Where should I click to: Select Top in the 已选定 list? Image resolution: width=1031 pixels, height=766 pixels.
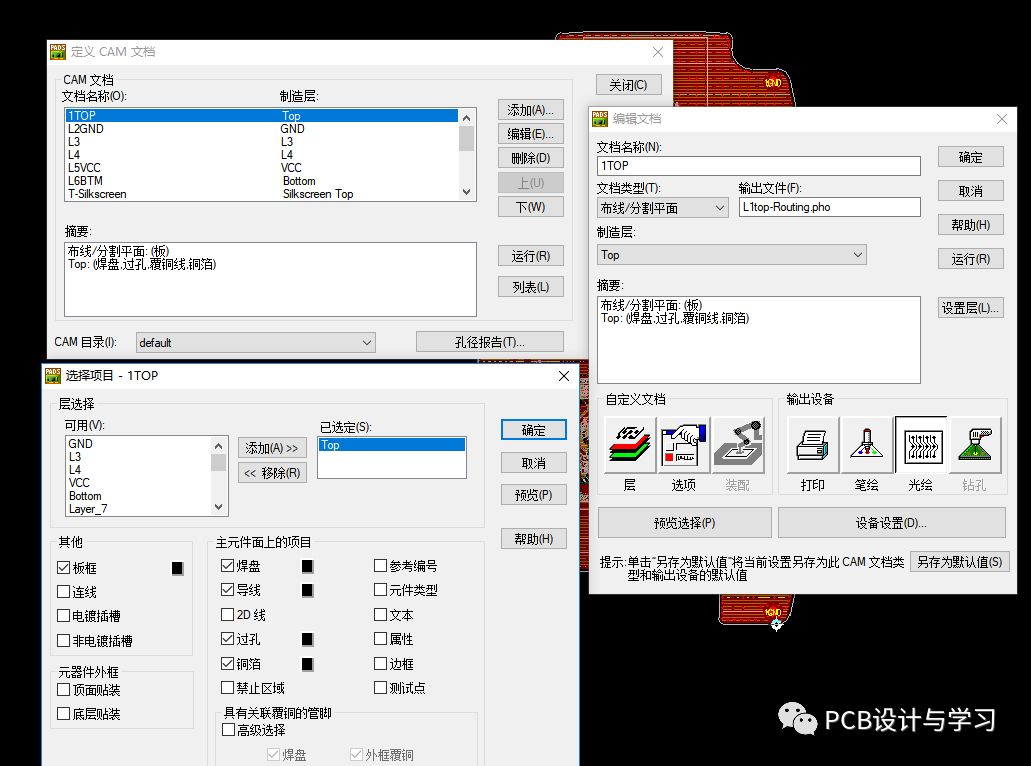click(x=392, y=445)
